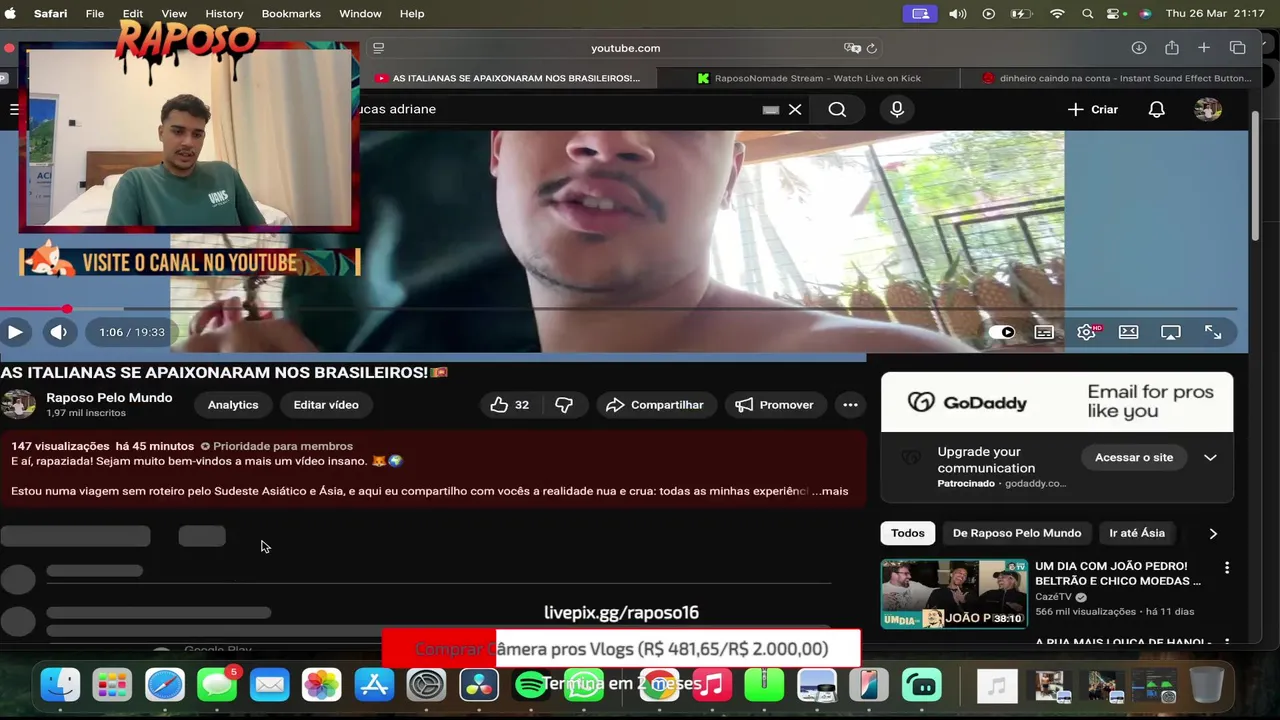Open the File menu in the menu bar
This screenshot has width=1280, height=720.
click(x=95, y=13)
